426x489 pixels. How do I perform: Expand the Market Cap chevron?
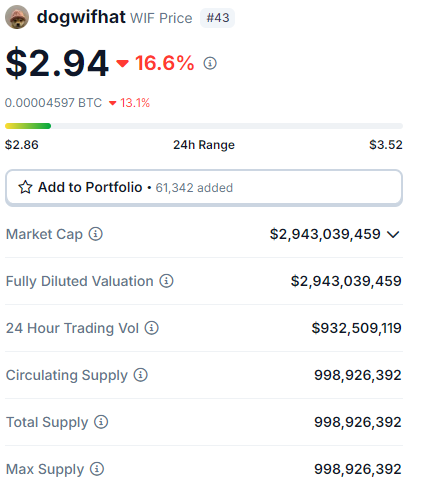(393, 235)
